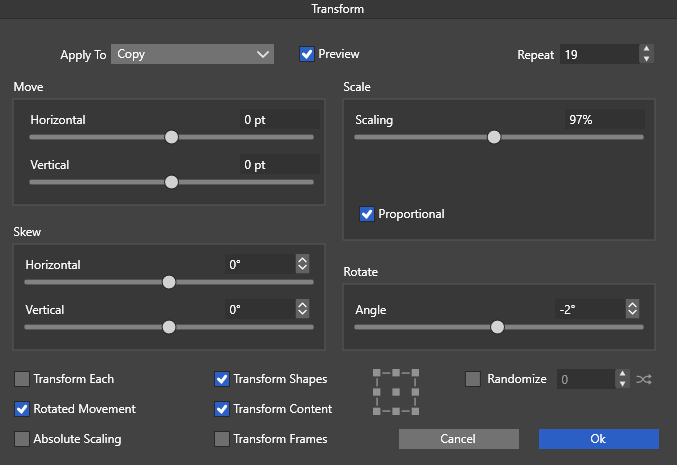The width and height of the screenshot is (677, 465).
Task: Enable the Transform Frames checkbox
Action: (222, 438)
